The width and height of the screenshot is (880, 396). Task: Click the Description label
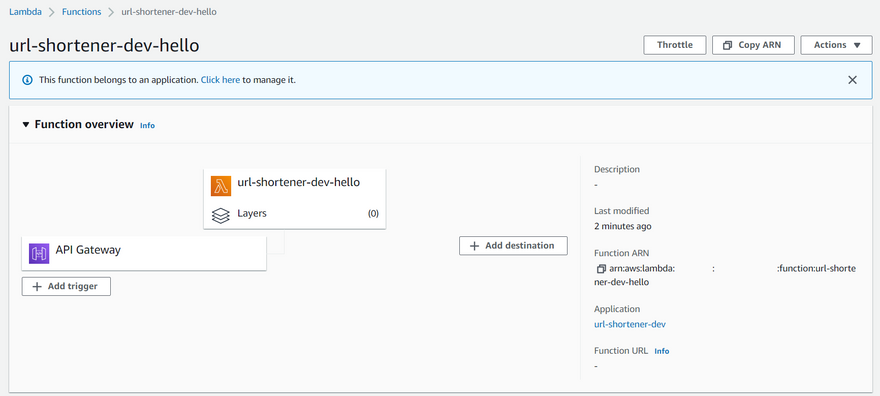(617, 169)
